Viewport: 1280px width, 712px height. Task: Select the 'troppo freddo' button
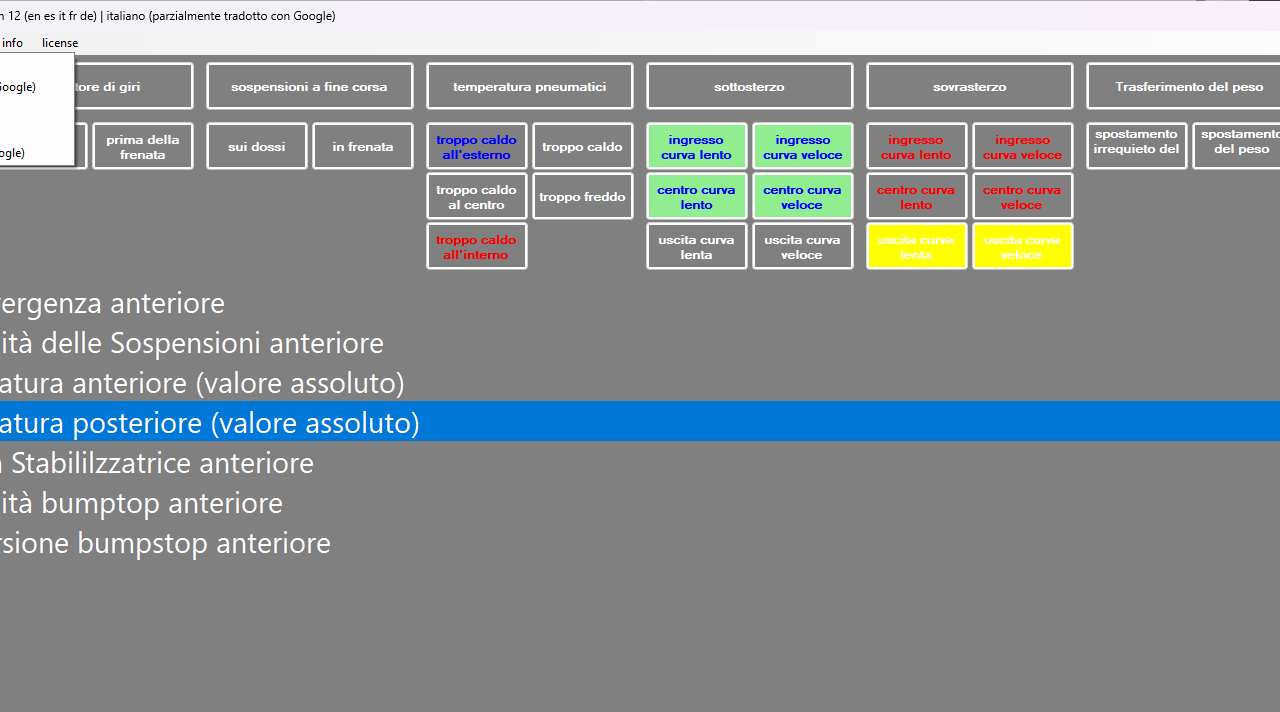point(583,197)
